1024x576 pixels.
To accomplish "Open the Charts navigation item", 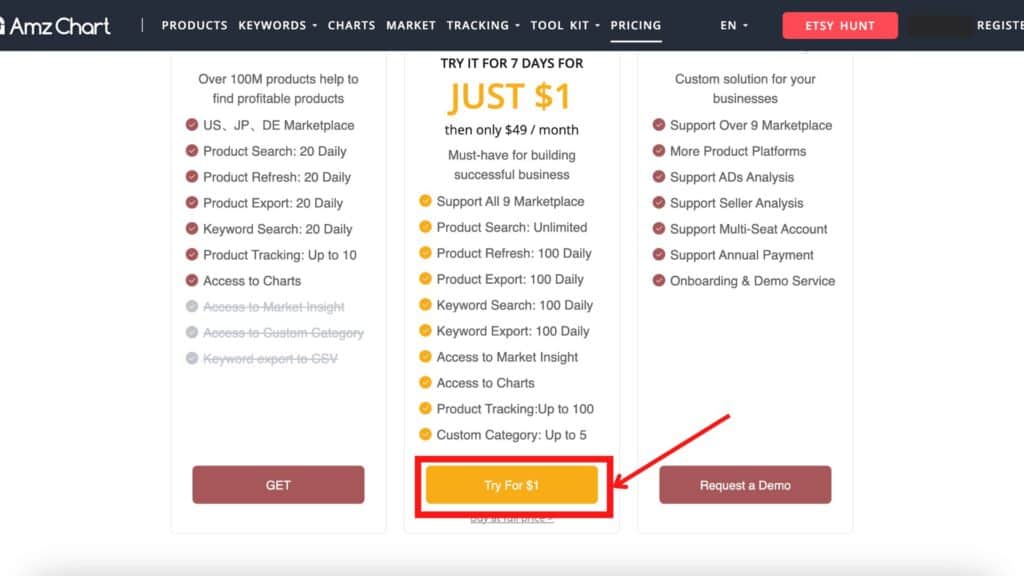I will pyautogui.click(x=351, y=25).
